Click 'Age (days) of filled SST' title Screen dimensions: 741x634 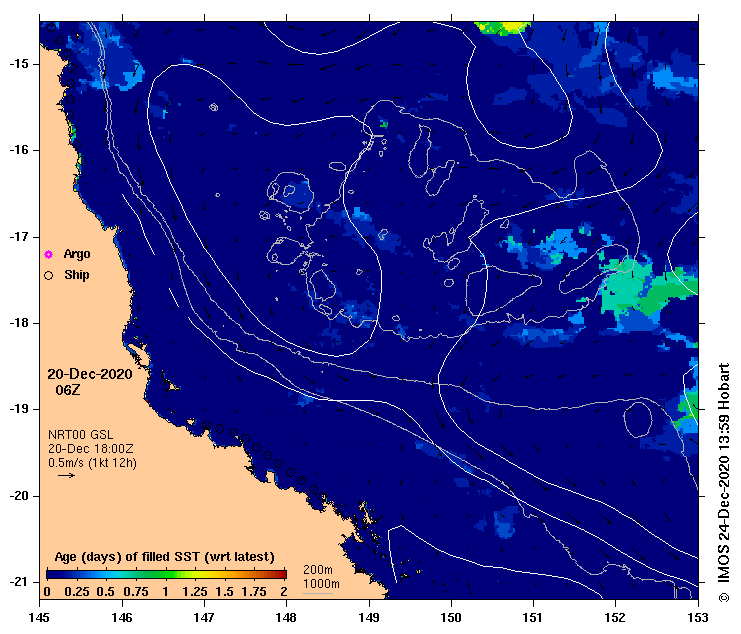(164, 557)
